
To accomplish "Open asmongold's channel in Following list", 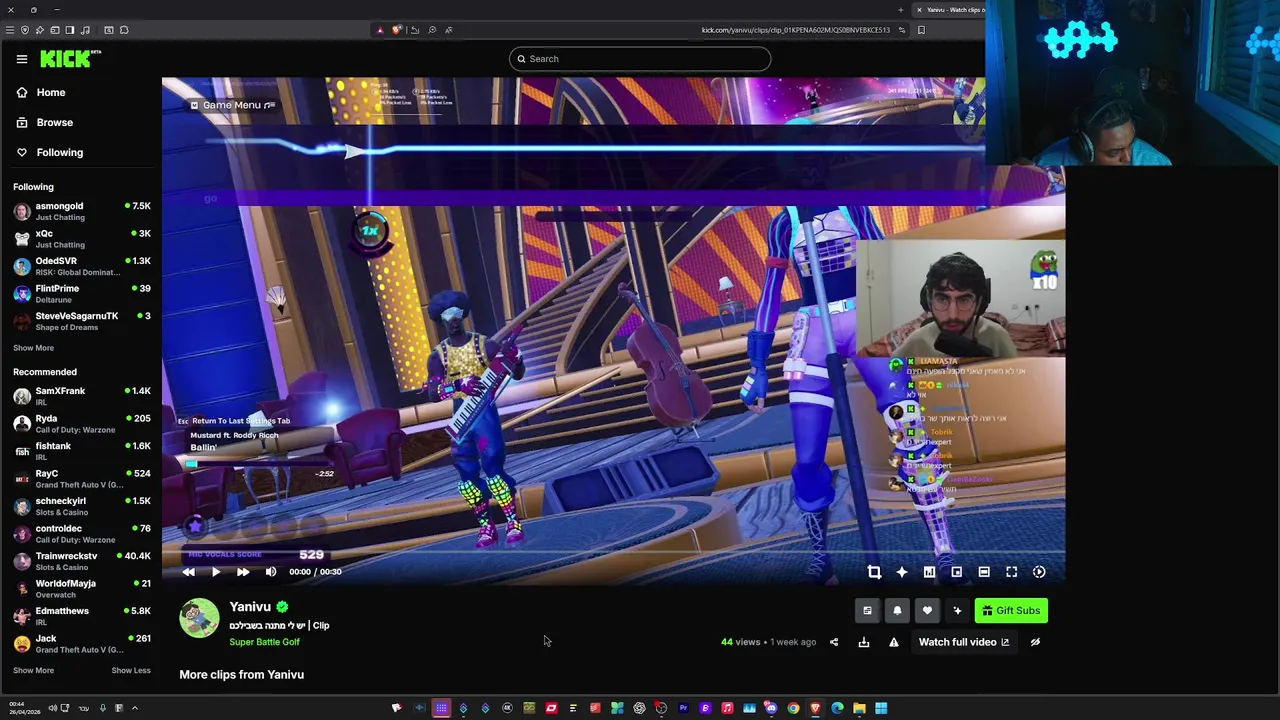I will [81, 211].
